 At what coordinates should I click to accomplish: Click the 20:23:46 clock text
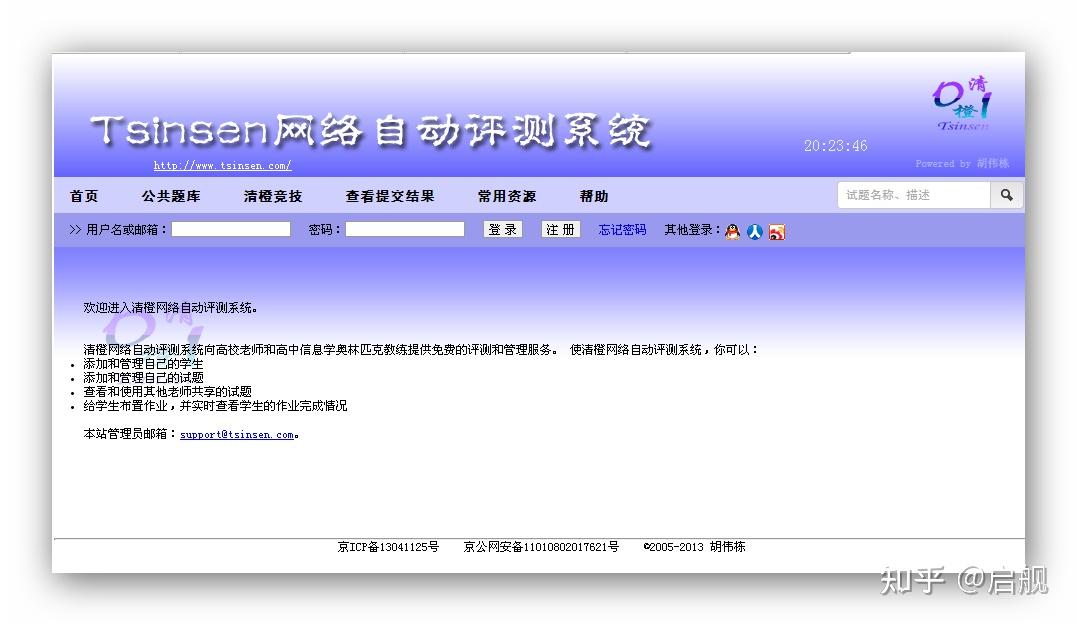click(x=836, y=146)
